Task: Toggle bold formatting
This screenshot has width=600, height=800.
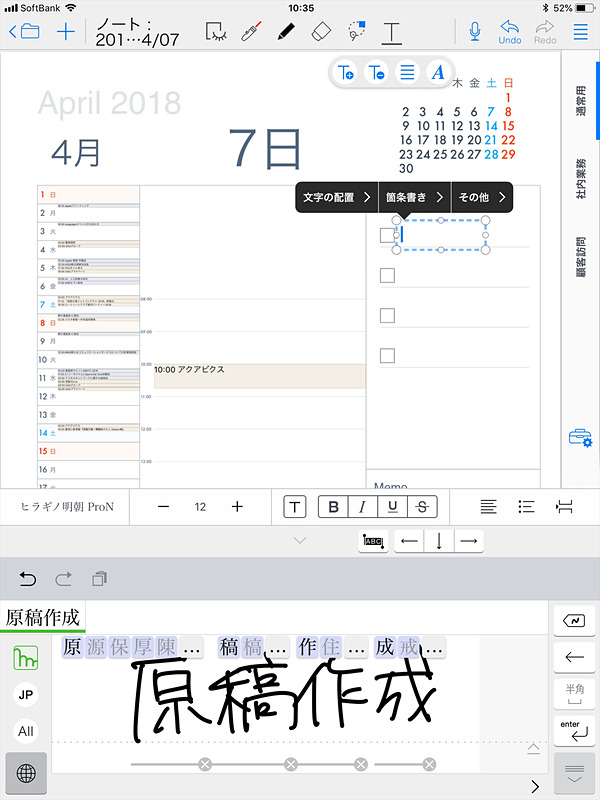Action: 333,507
